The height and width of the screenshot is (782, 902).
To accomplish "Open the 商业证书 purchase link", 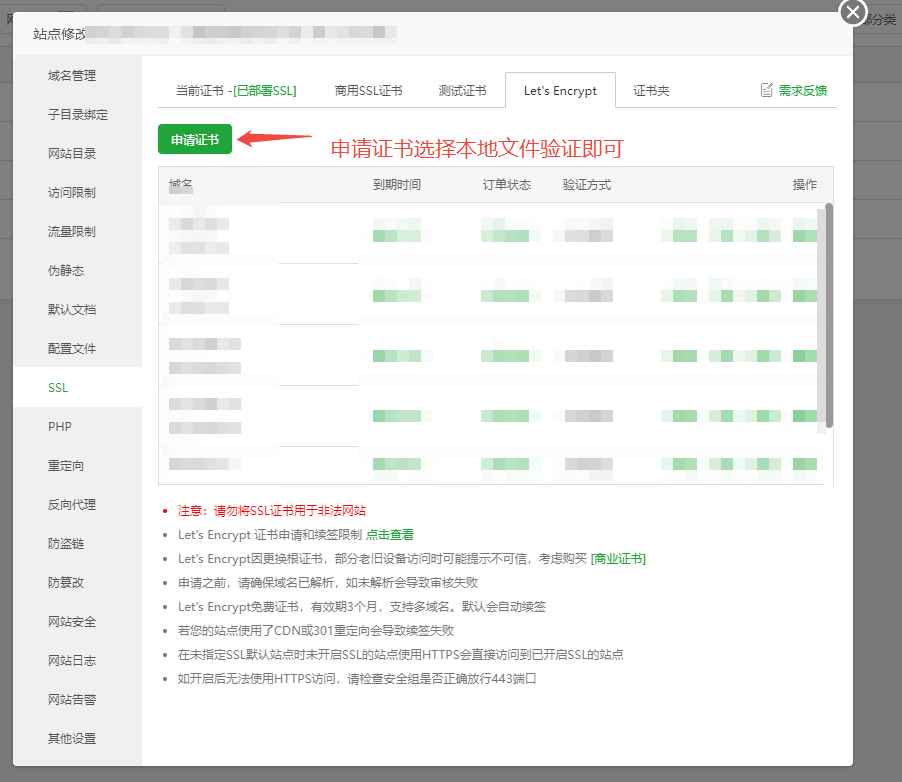I will pos(618,559).
